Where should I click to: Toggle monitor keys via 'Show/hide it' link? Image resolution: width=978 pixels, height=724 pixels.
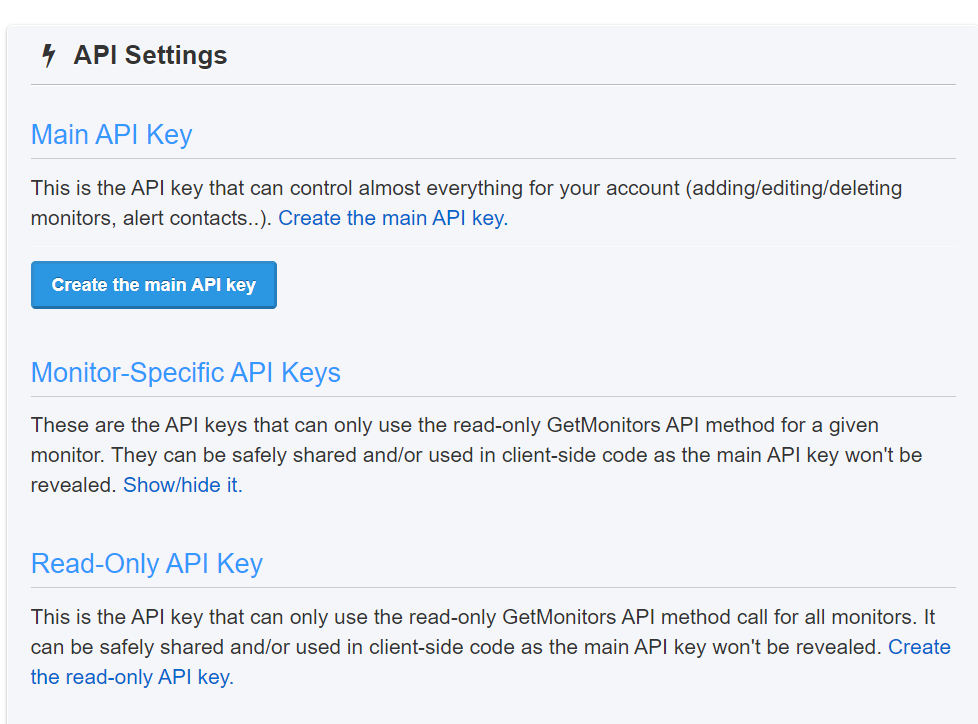(182, 486)
